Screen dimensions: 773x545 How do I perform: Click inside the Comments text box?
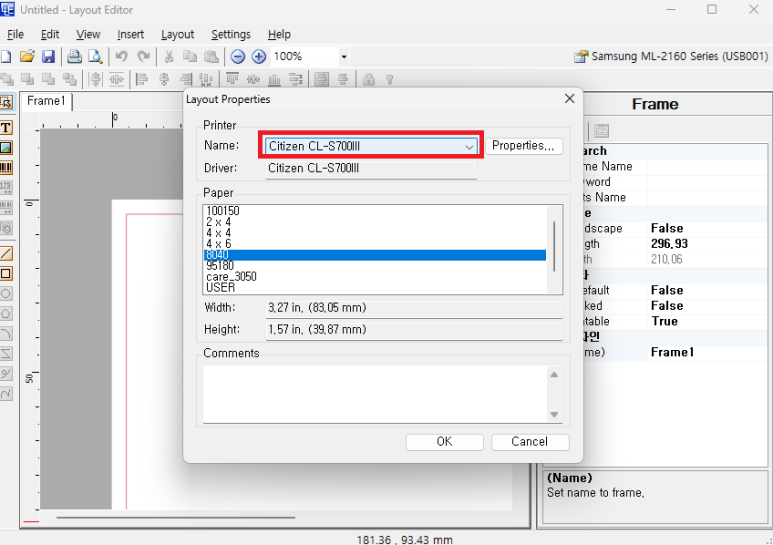[375, 394]
